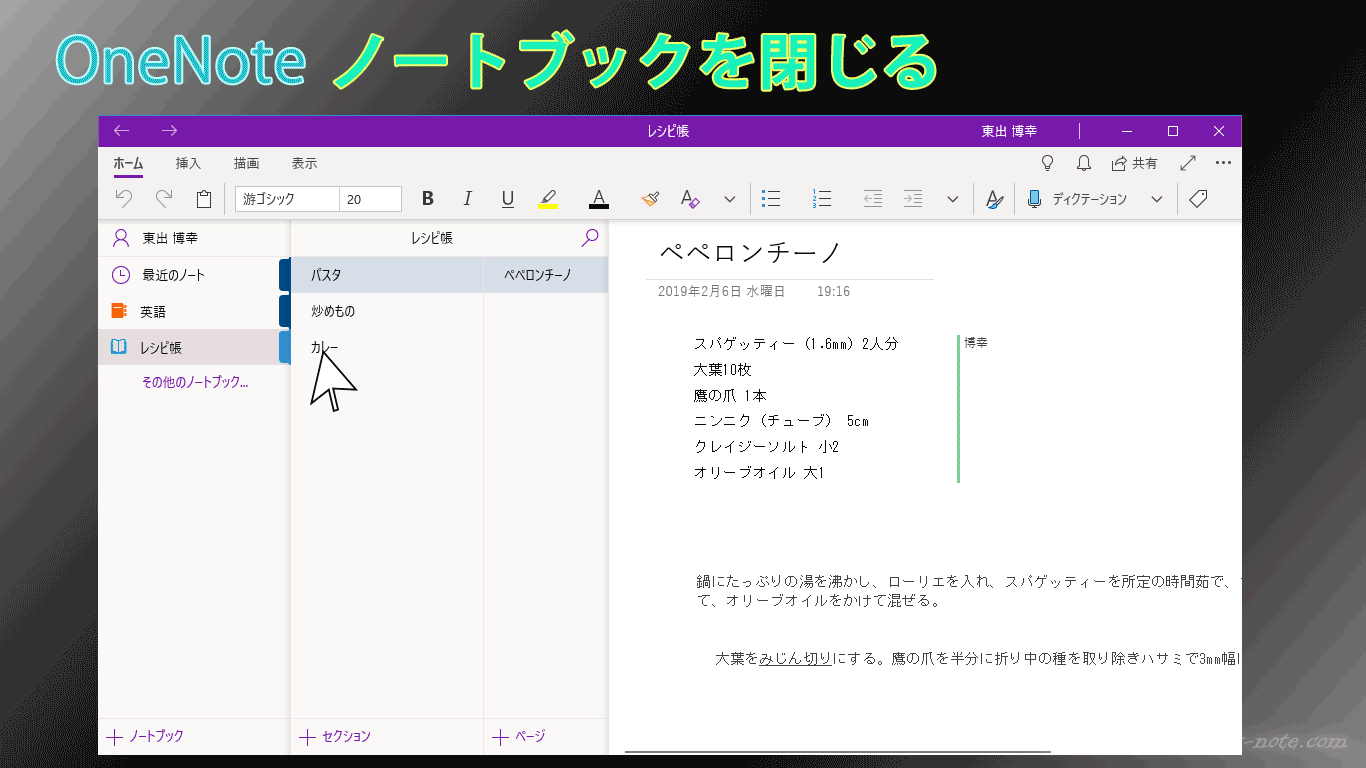Enter full screen mode icon

pyautogui.click(x=1188, y=163)
